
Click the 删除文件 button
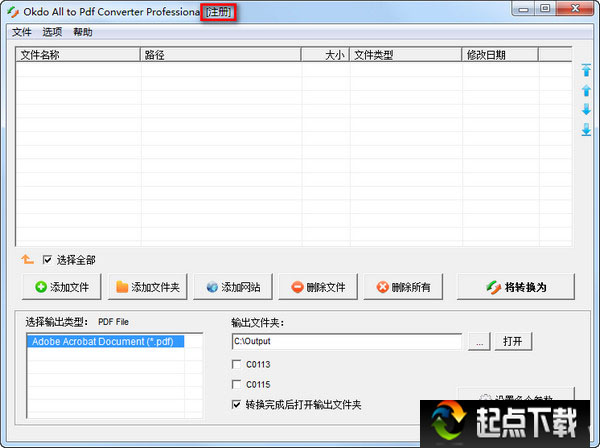click(318, 287)
